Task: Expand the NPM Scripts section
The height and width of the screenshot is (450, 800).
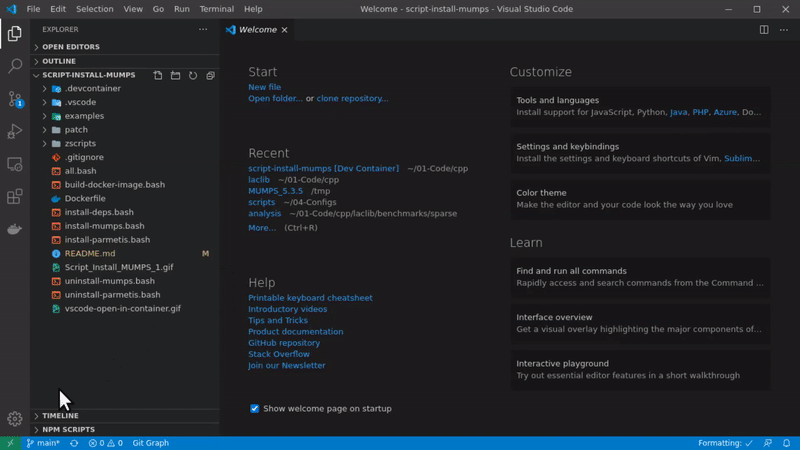Action: pyautogui.click(x=125, y=430)
